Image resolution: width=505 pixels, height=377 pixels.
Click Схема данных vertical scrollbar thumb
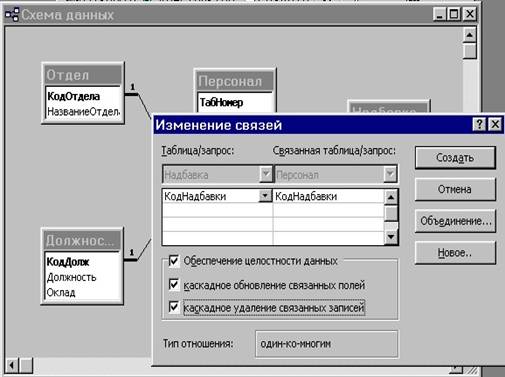470,52
